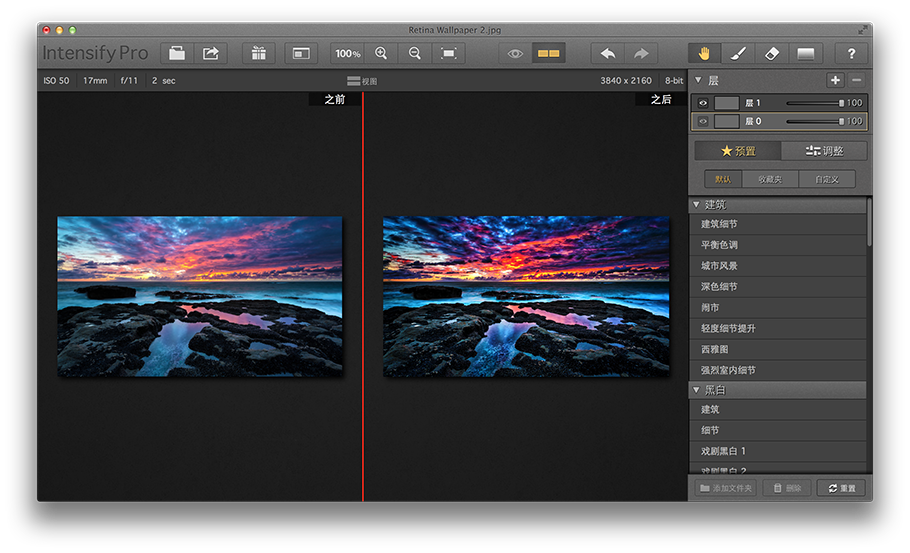Click the 添加文件夹 add folder button
This screenshot has width=910, height=553.
[x=725, y=488]
